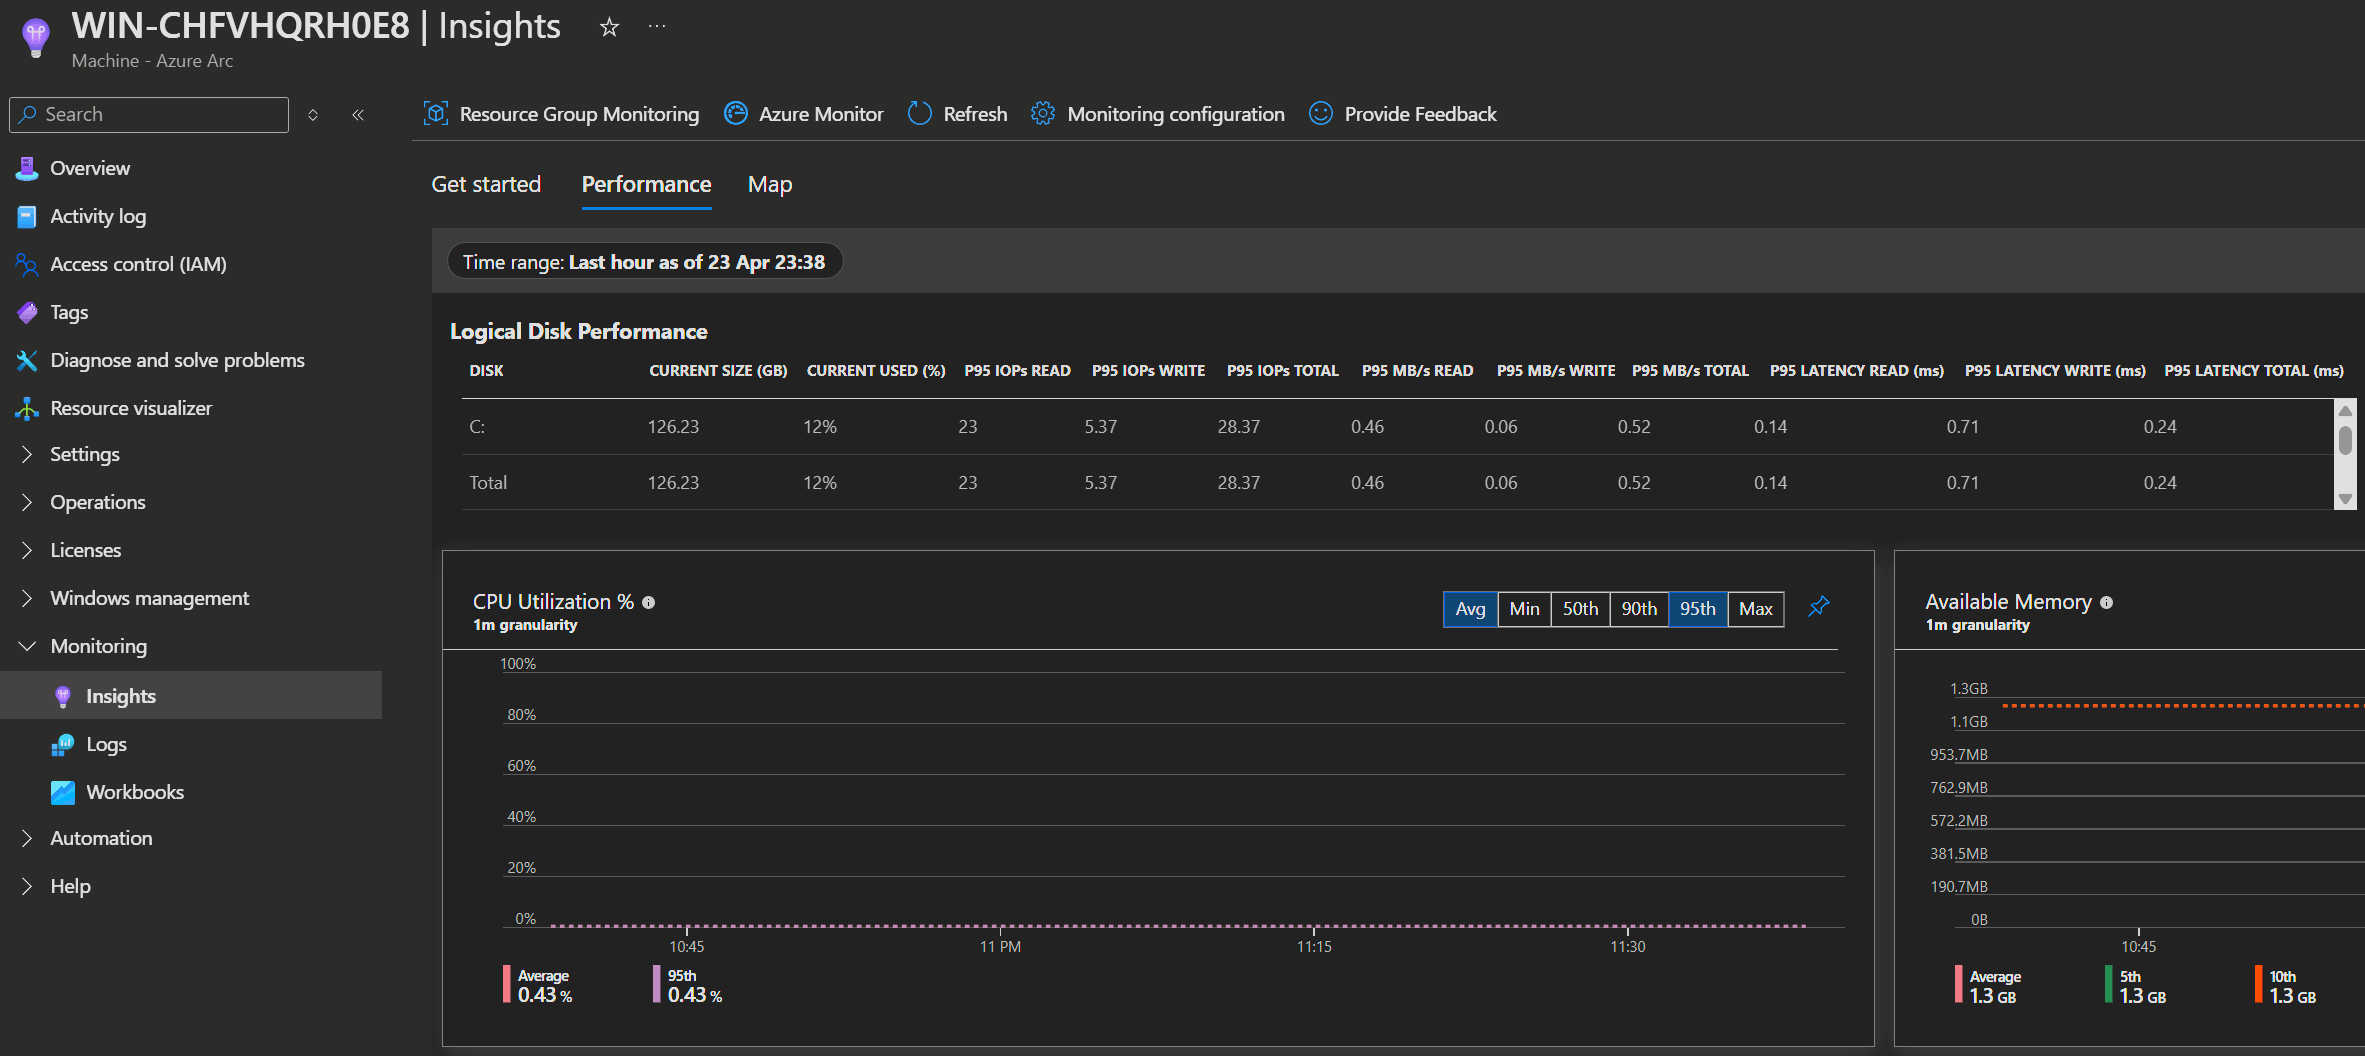Click the Insights sidebar bulb icon
The width and height of the screenshot is (2365, 1056).
coord(63,696)
